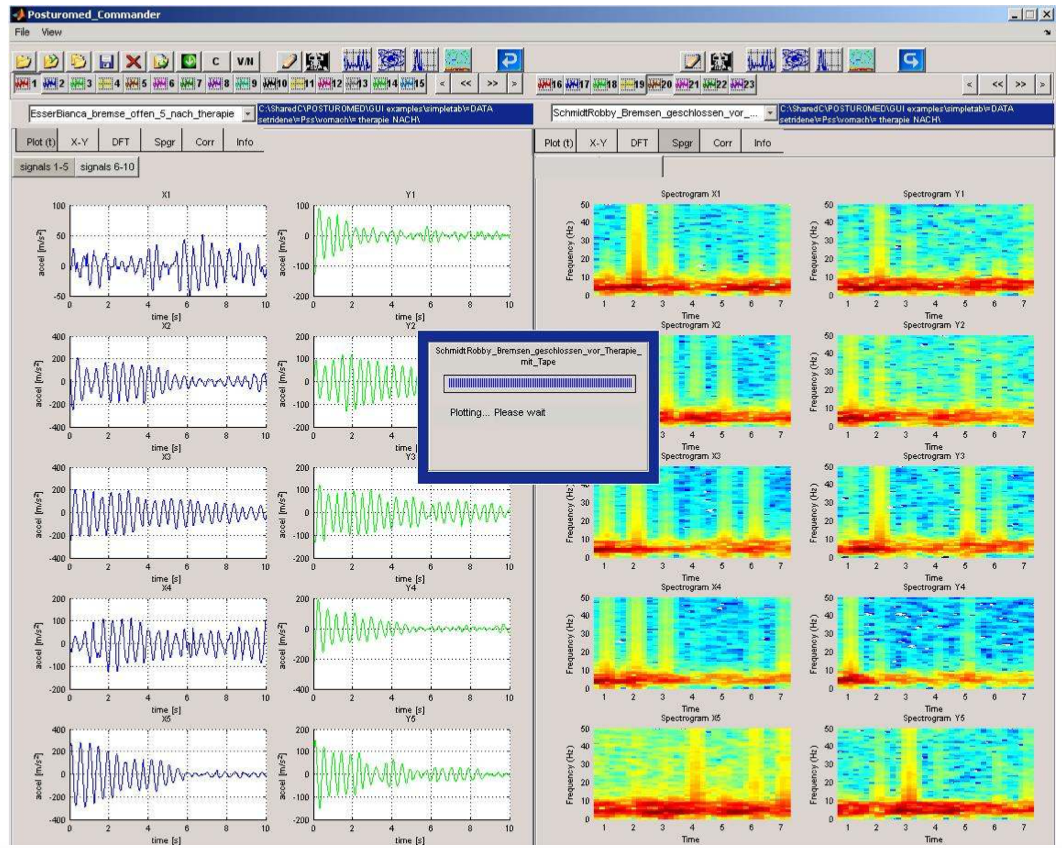
Task: Open the SchmidtRobby file dropdown
Action: click(x=770, y=114)
